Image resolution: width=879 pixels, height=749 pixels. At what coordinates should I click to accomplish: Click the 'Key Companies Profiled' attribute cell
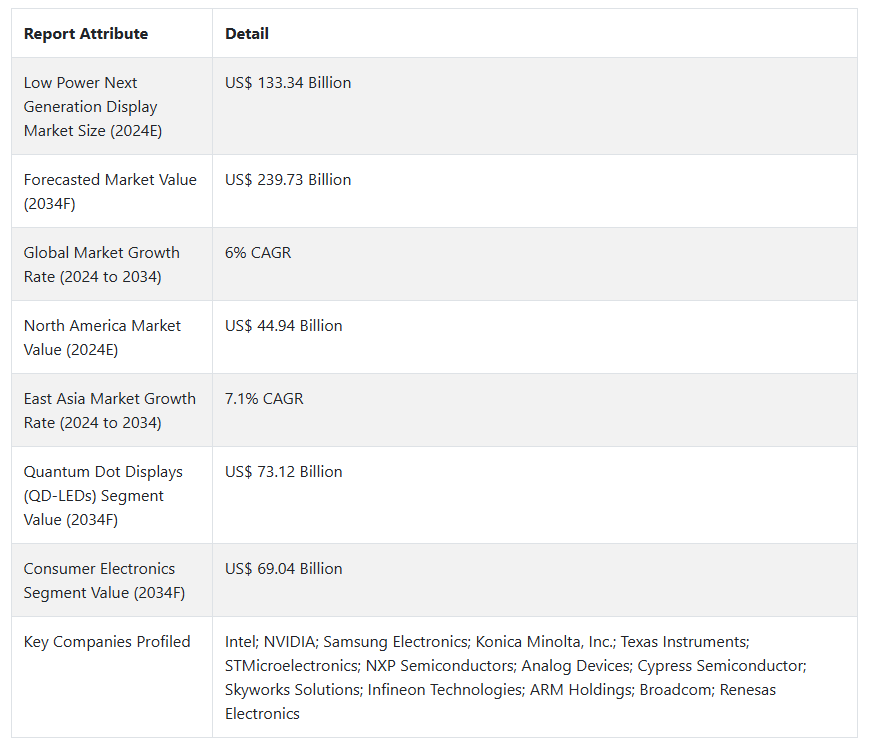pyautogui.click(x=107, y=642)
